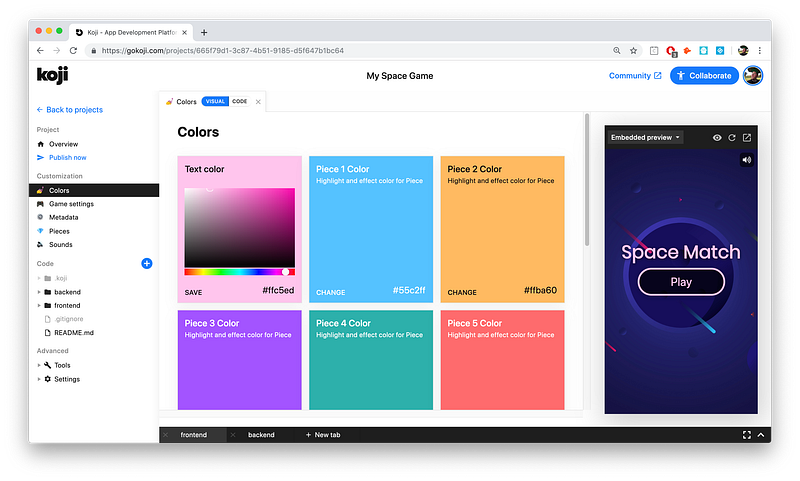Click the red extension icon in toolbar
This screenshot has height=481, width=800.
(671, 50)
